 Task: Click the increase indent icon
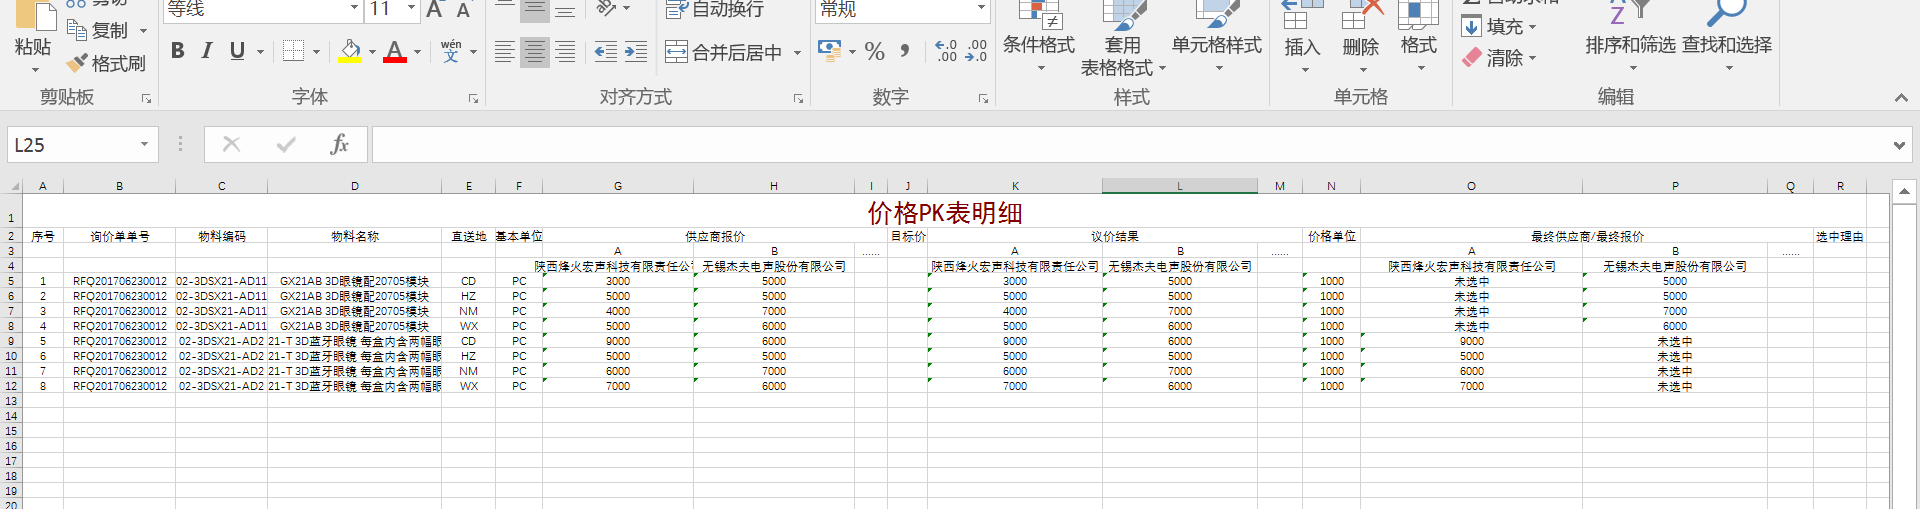(x=635, y=51)
